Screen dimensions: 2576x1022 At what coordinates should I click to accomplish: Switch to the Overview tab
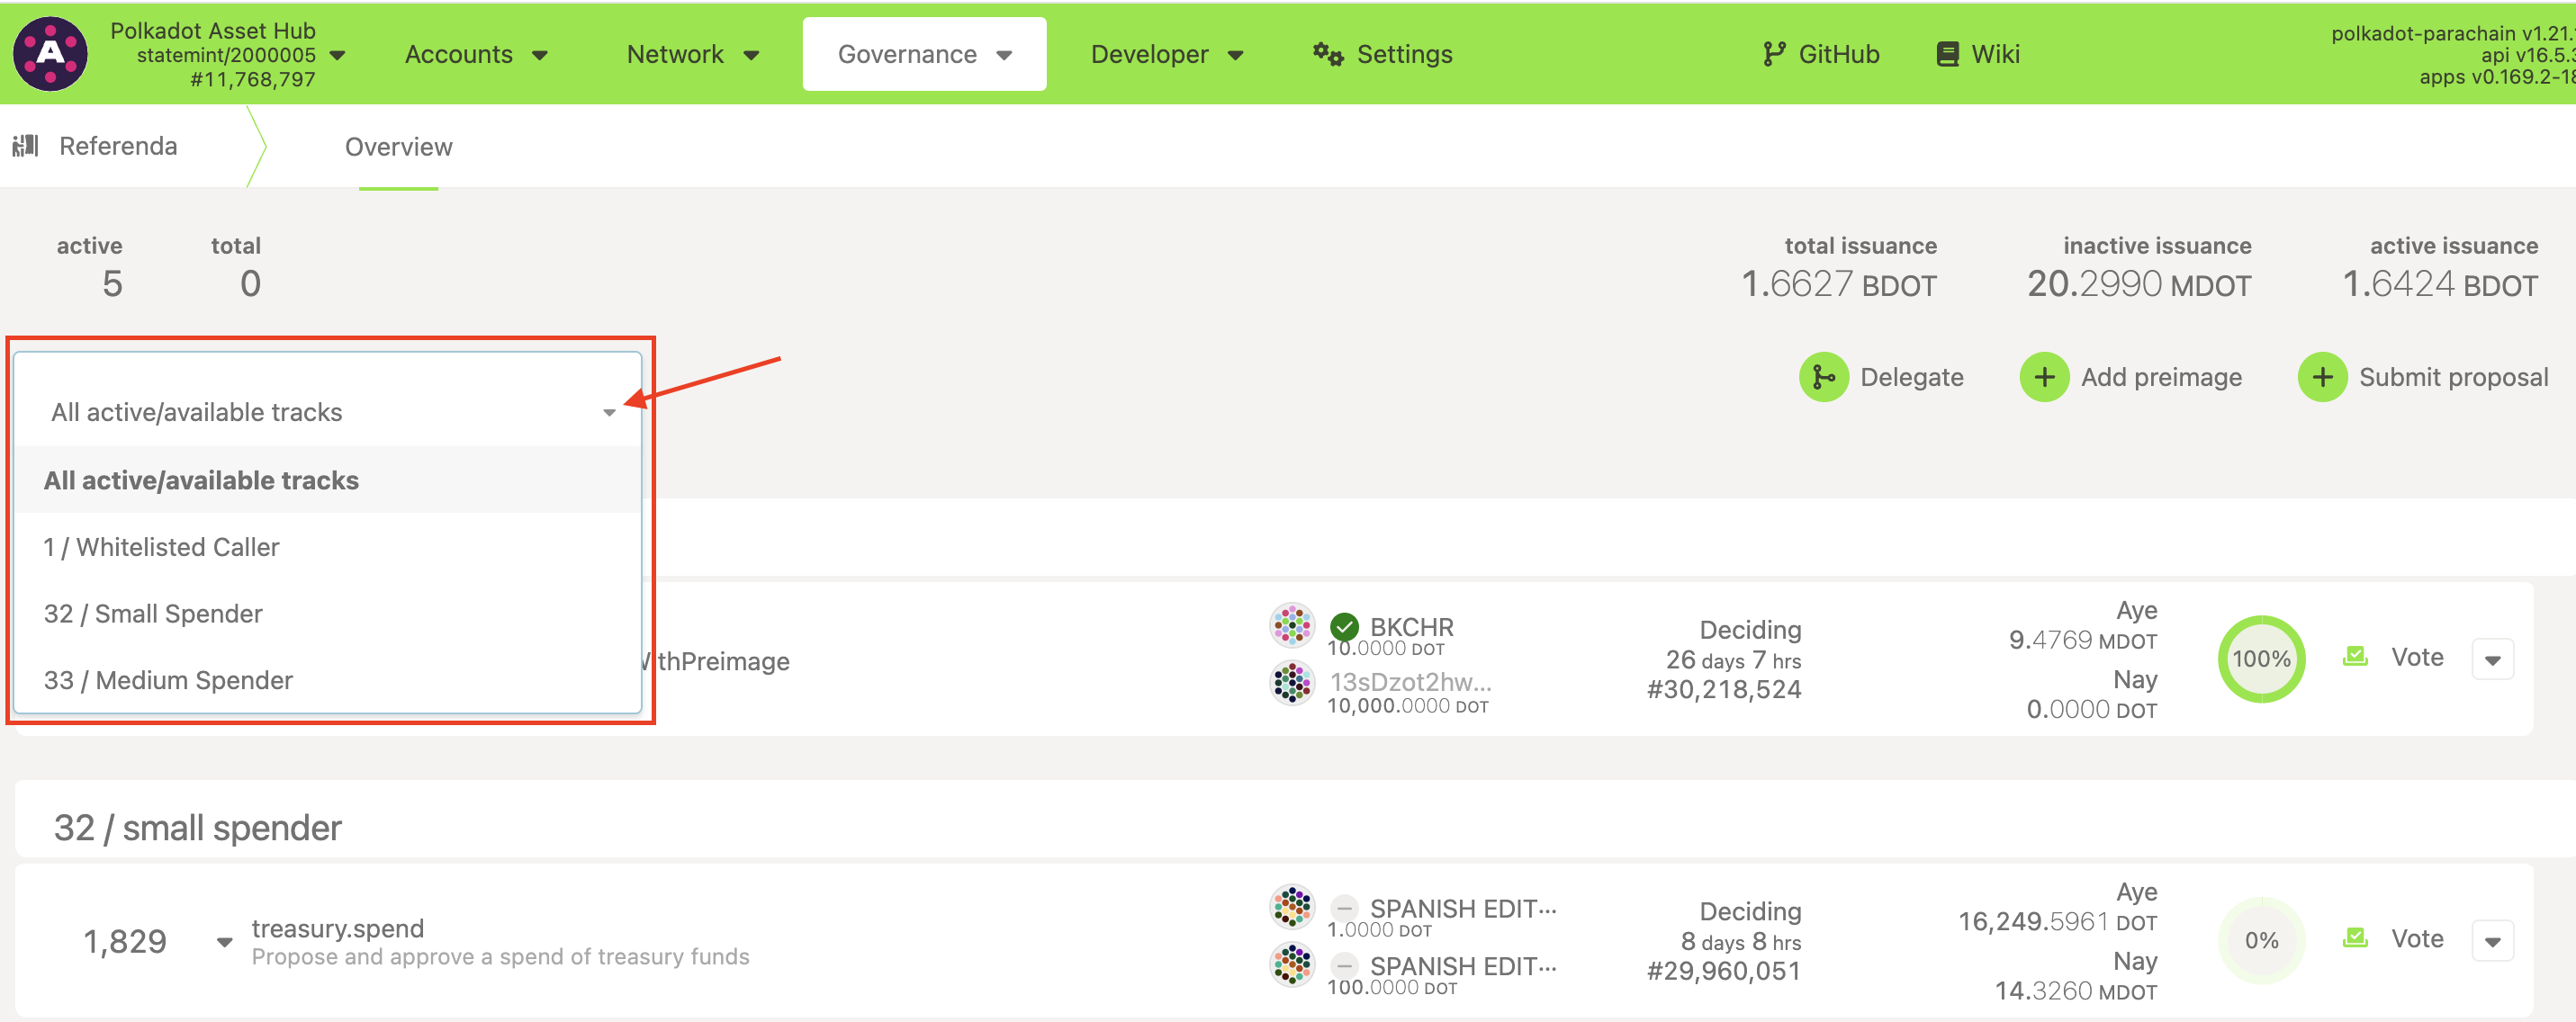click(398, 147)
